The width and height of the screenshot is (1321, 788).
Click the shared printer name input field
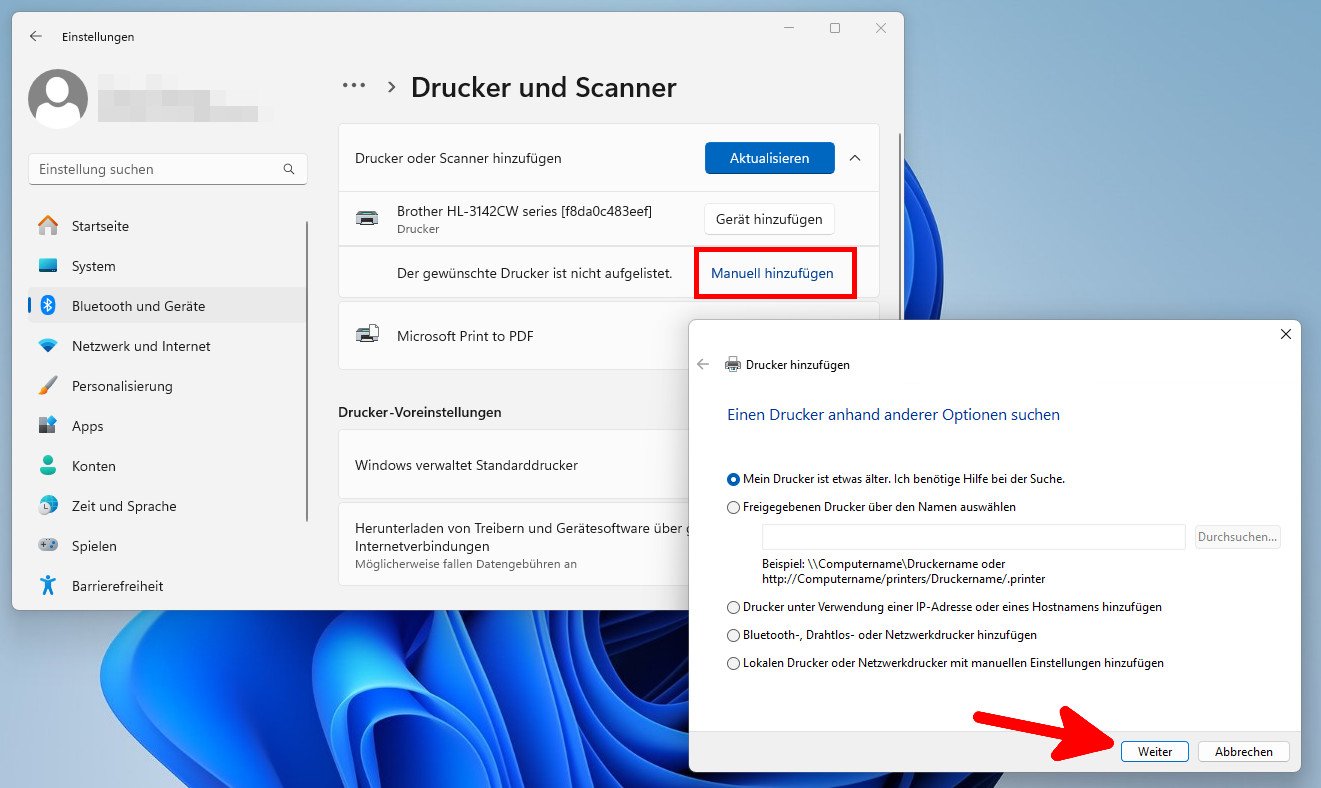pos(972,537)
